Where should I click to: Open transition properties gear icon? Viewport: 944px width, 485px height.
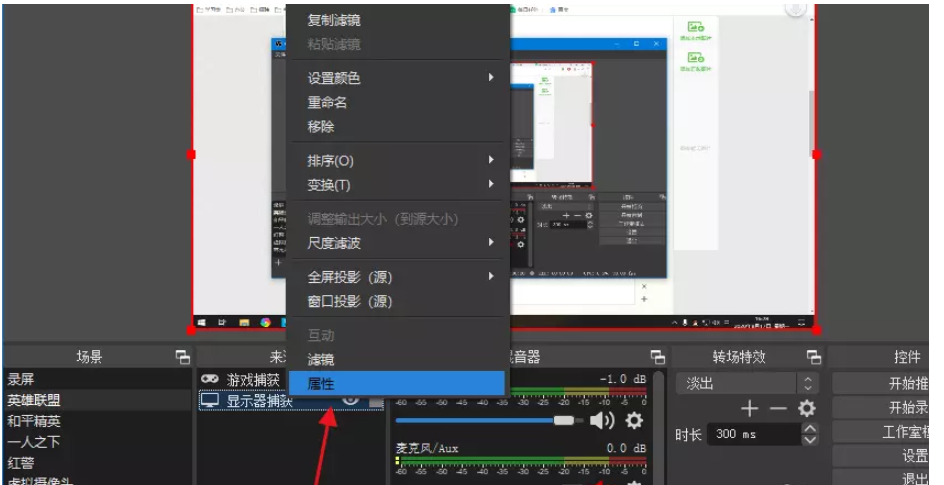[x=806, y=409]
